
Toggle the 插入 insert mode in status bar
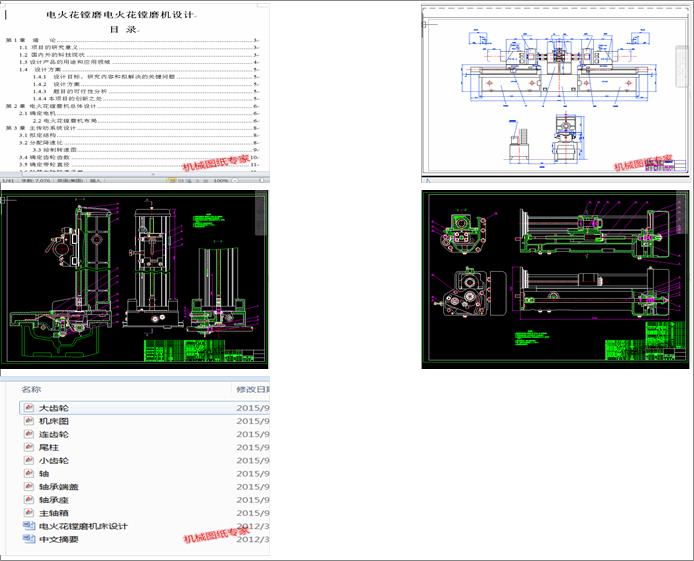tap(95, 181)
